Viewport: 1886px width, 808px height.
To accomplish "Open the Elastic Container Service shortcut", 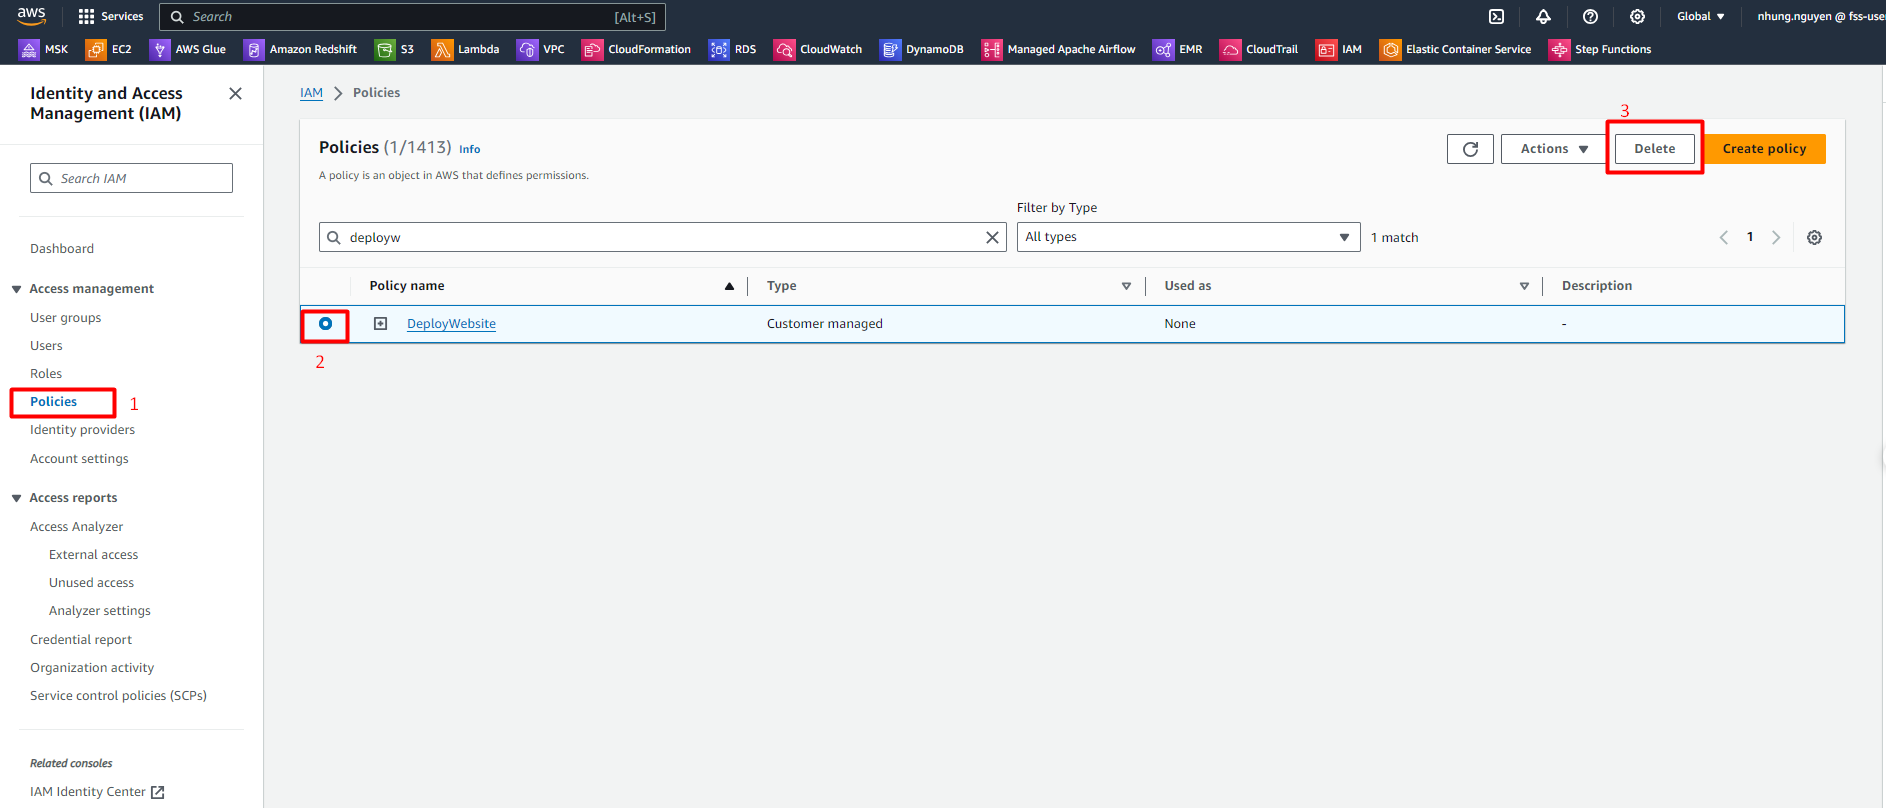I will tap(1455, 49).
